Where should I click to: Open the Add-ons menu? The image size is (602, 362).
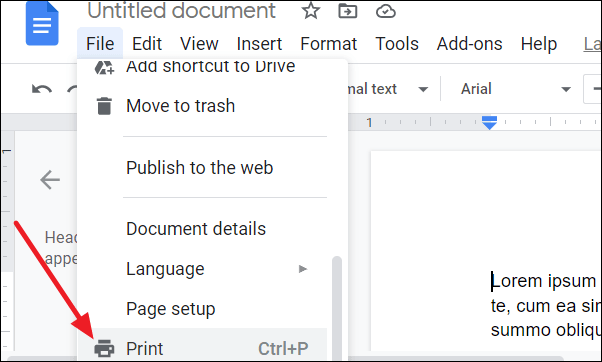click(470, 43)
